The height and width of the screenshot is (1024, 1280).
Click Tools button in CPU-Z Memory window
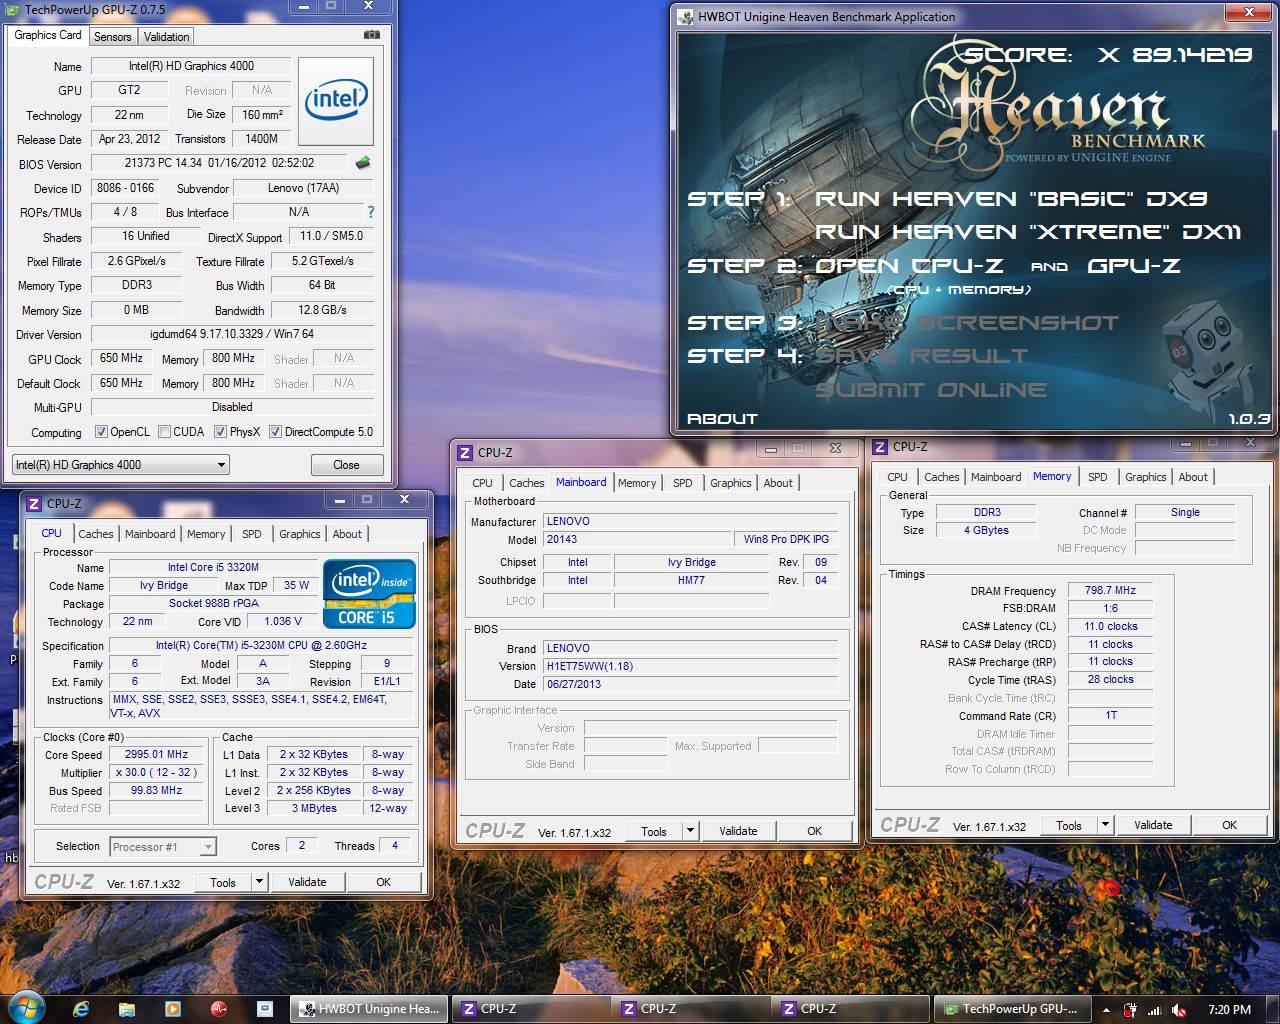tap(1069, 825)
